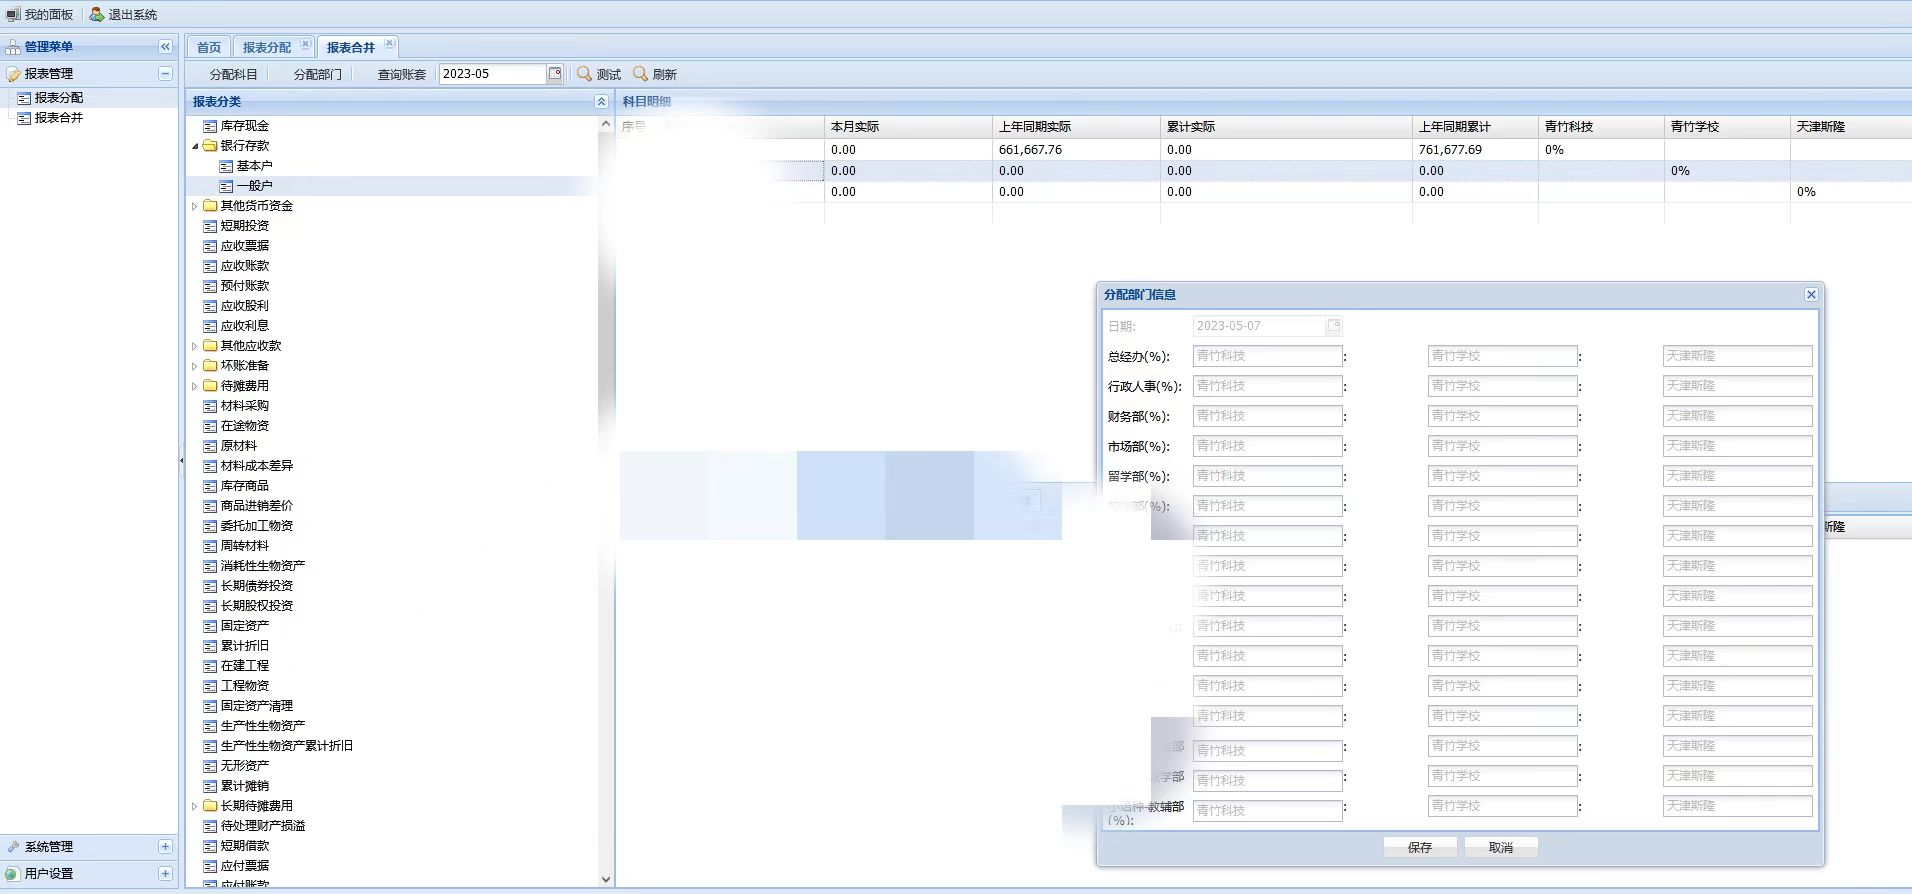This screenshot has width=1912, height=894.
Task: Open the 日期 calendar icon in the dialog
Action: pos(1333,326)
